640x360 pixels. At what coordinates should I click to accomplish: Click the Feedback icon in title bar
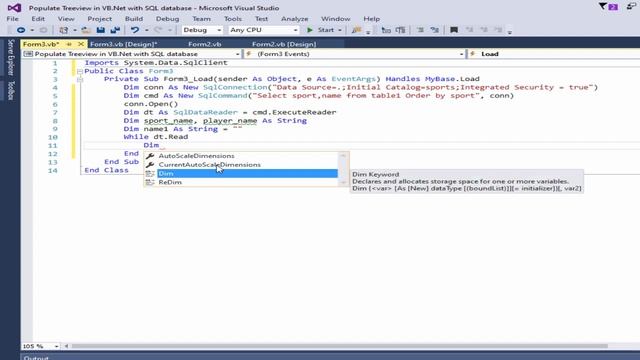(x=632, y=6)
